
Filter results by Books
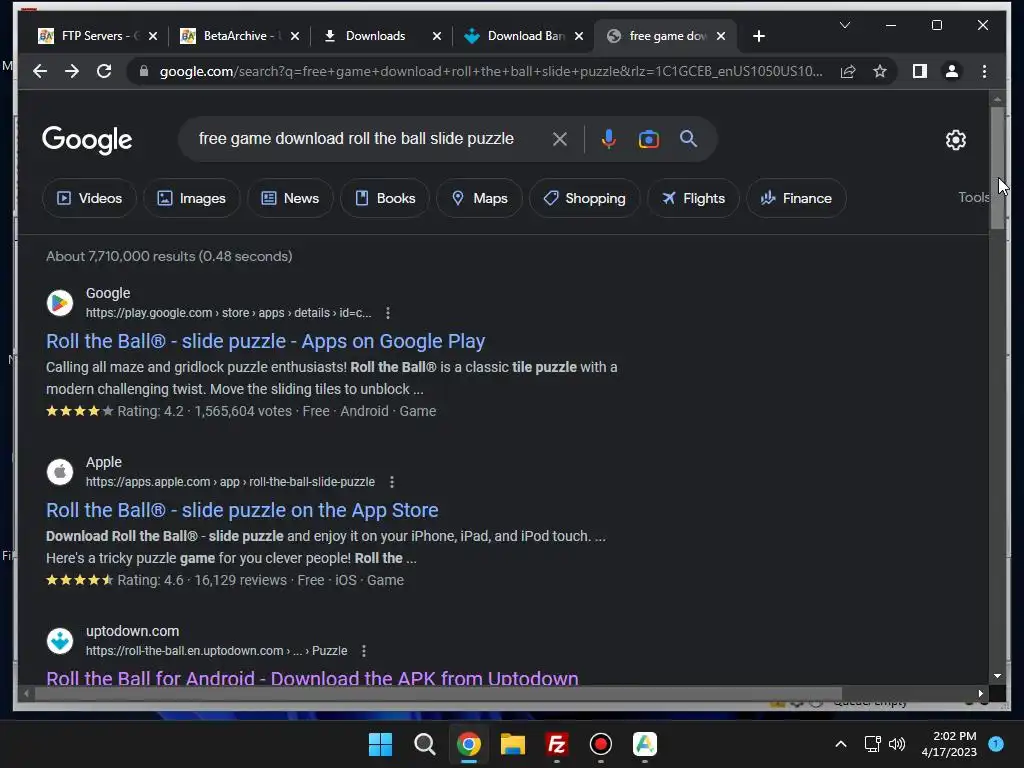click(385, 198)
